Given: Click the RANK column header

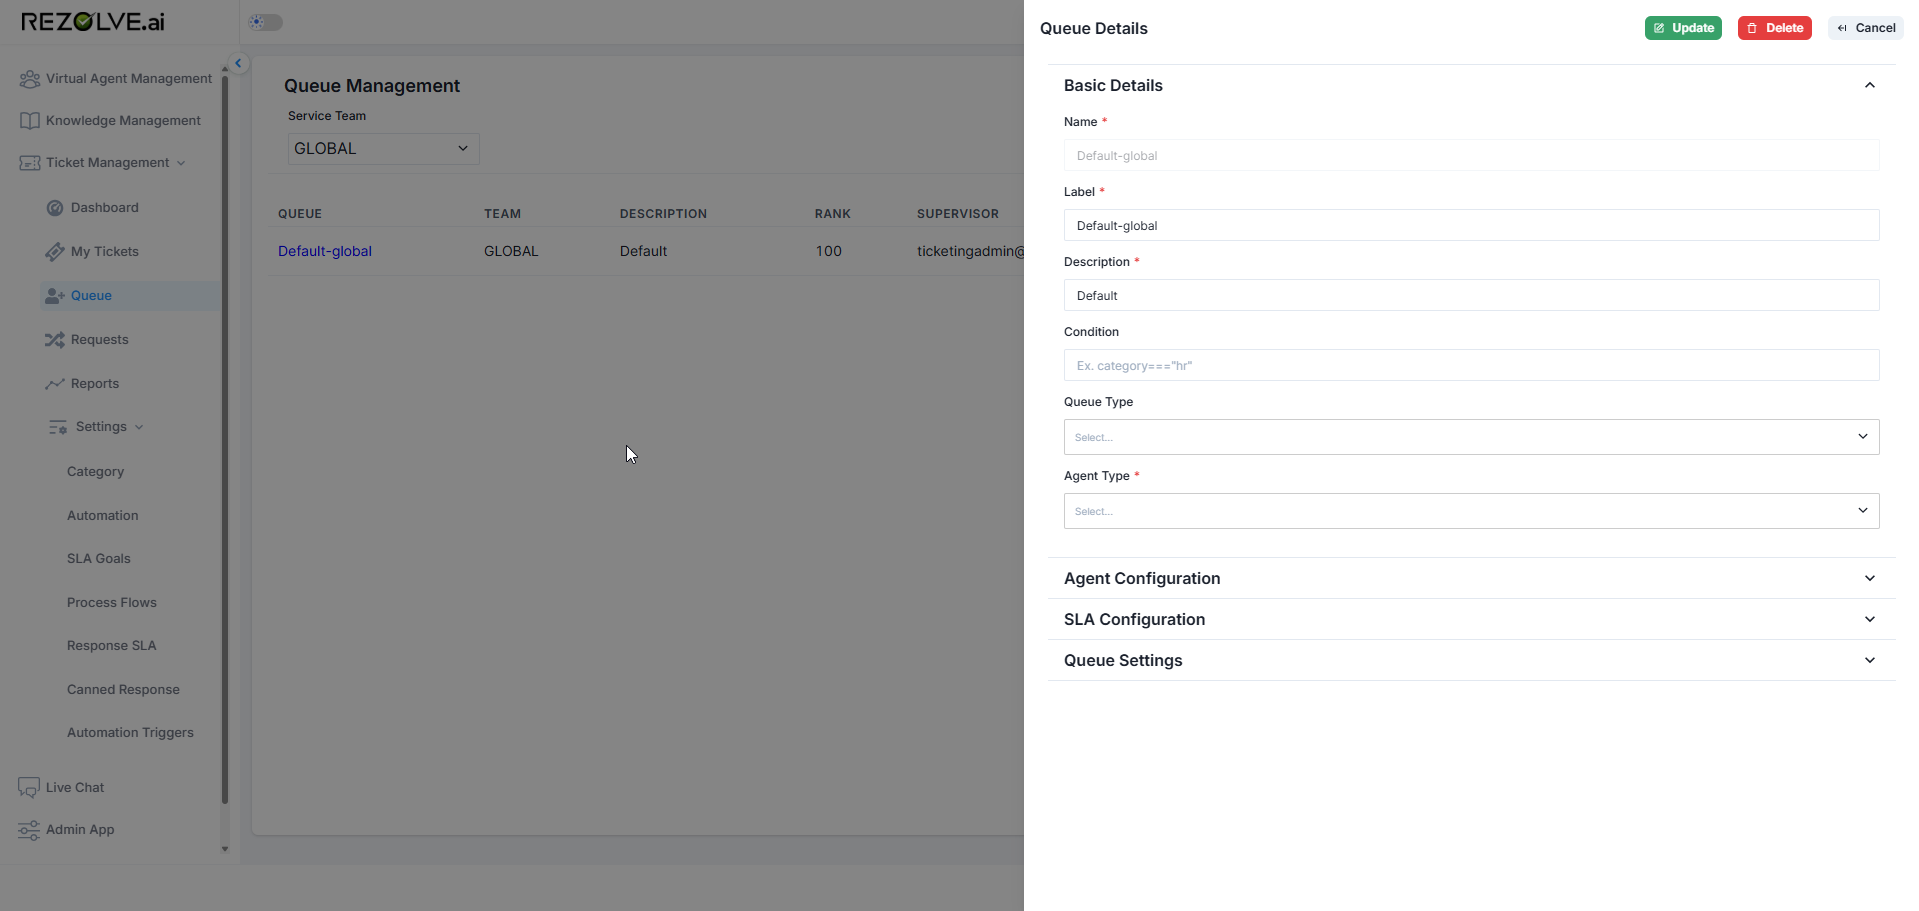Looking at the screenshot, I should 833,214.
